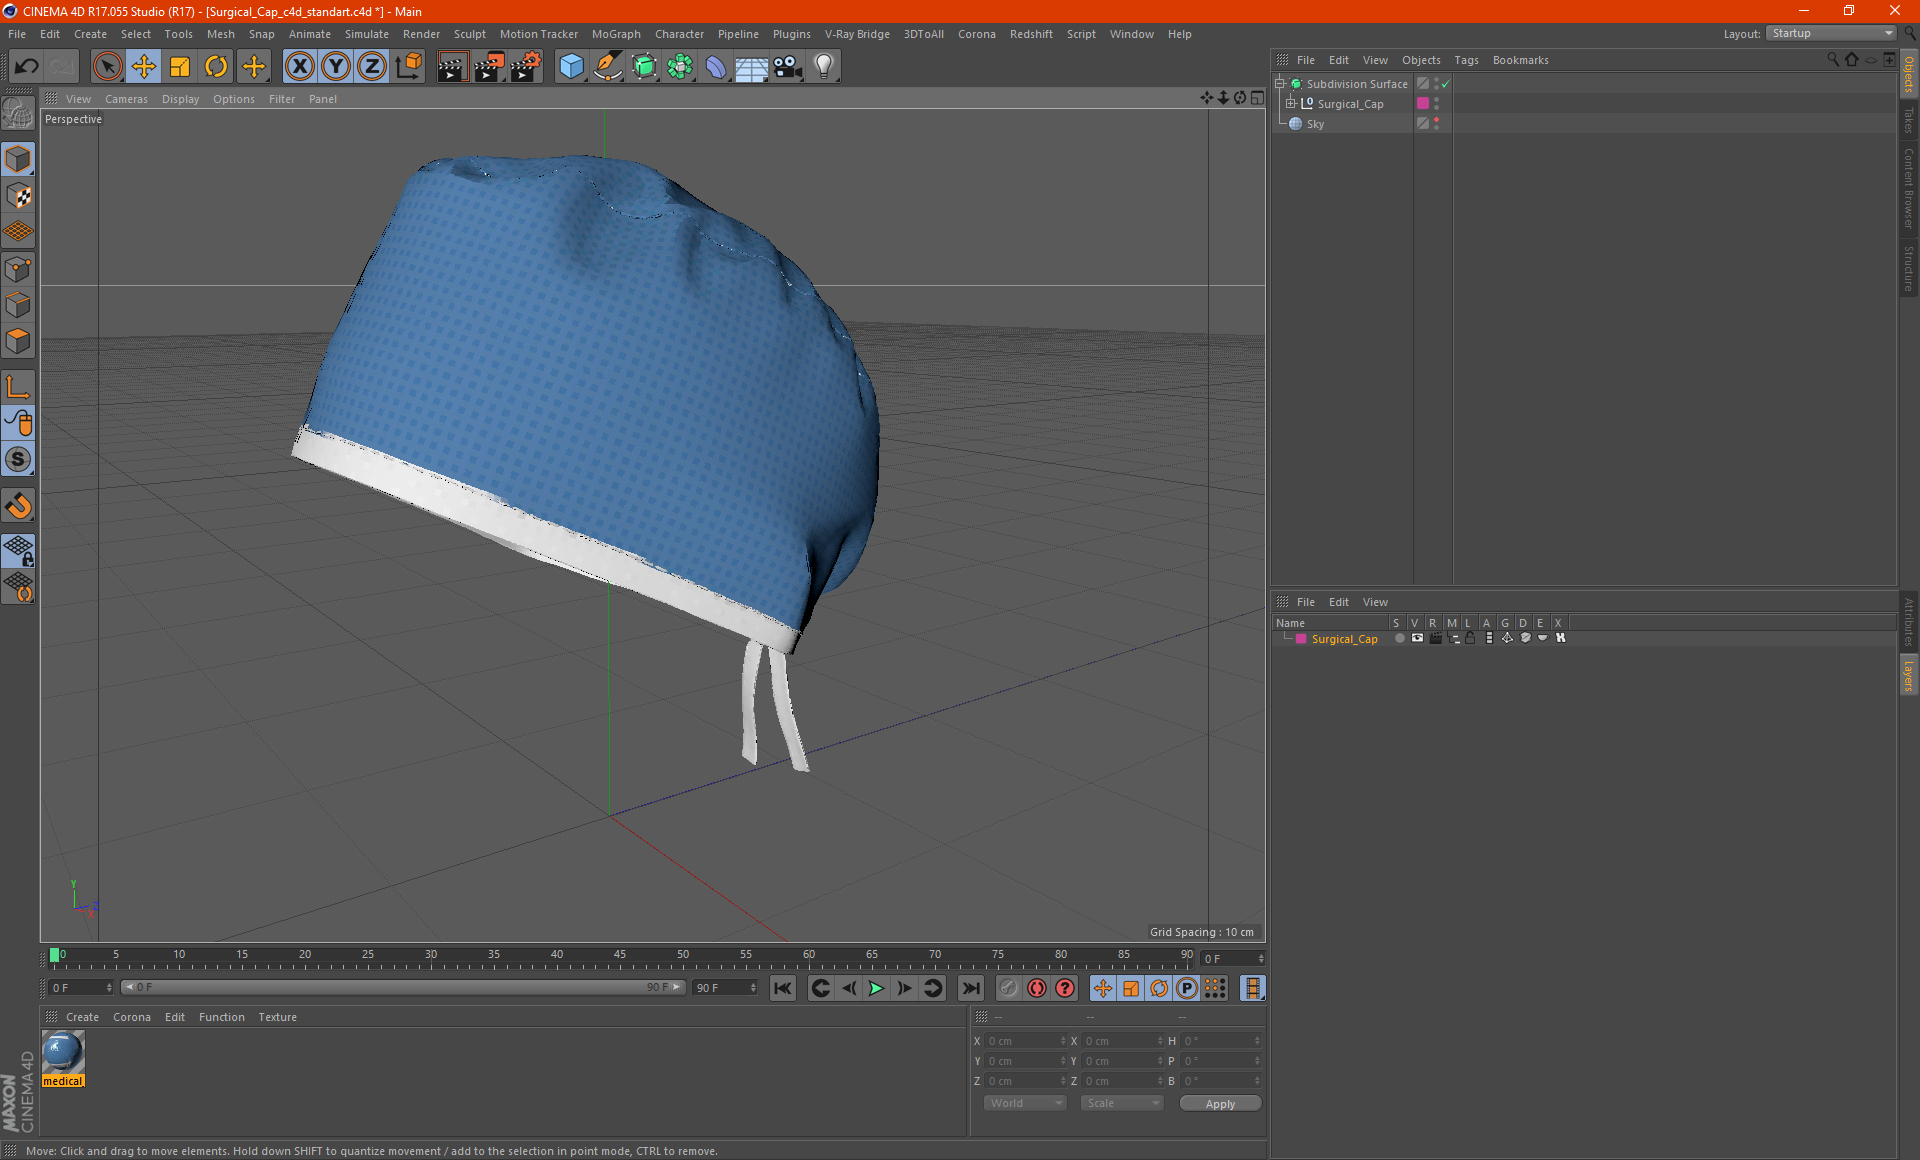Click the timeline frame 45 marker
Image resolution: width=1920 pixels, height=1160 pixels.
tap(620, 955)
